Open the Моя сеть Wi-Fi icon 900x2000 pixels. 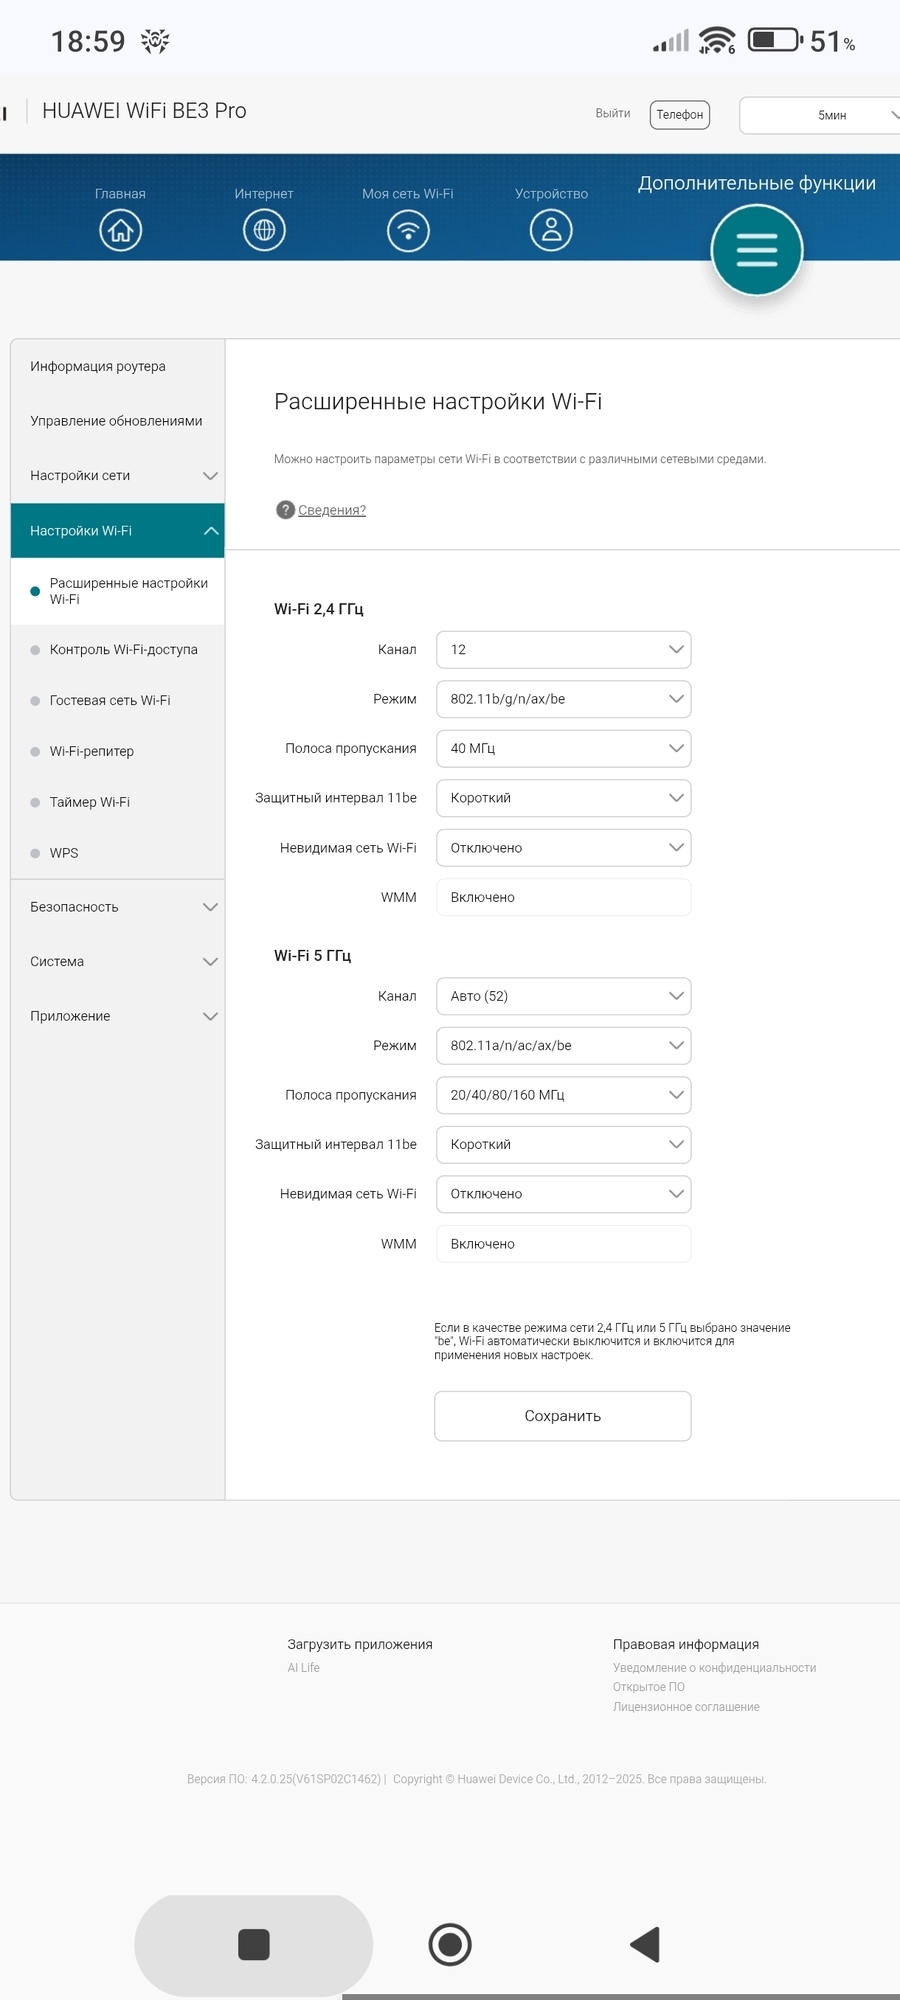pos(408,231)
